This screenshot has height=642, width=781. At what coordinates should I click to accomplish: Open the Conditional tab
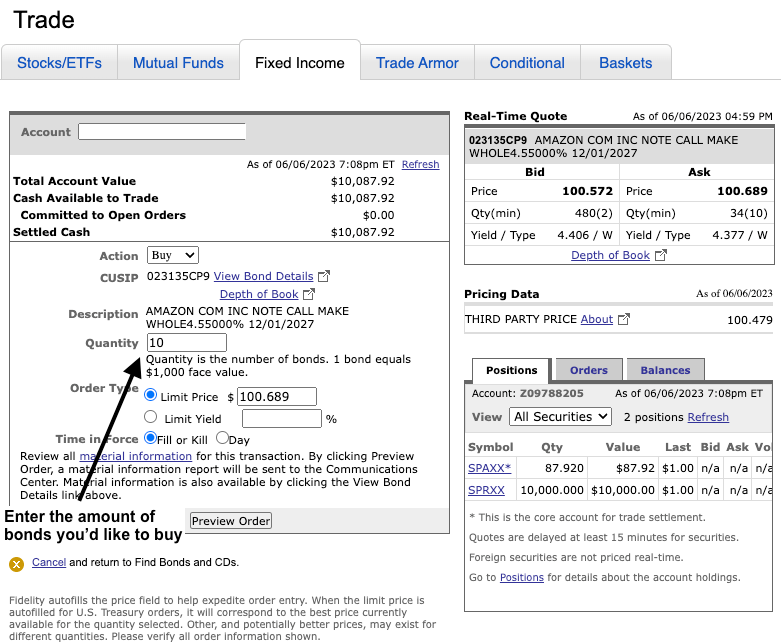tap(527, 63)
